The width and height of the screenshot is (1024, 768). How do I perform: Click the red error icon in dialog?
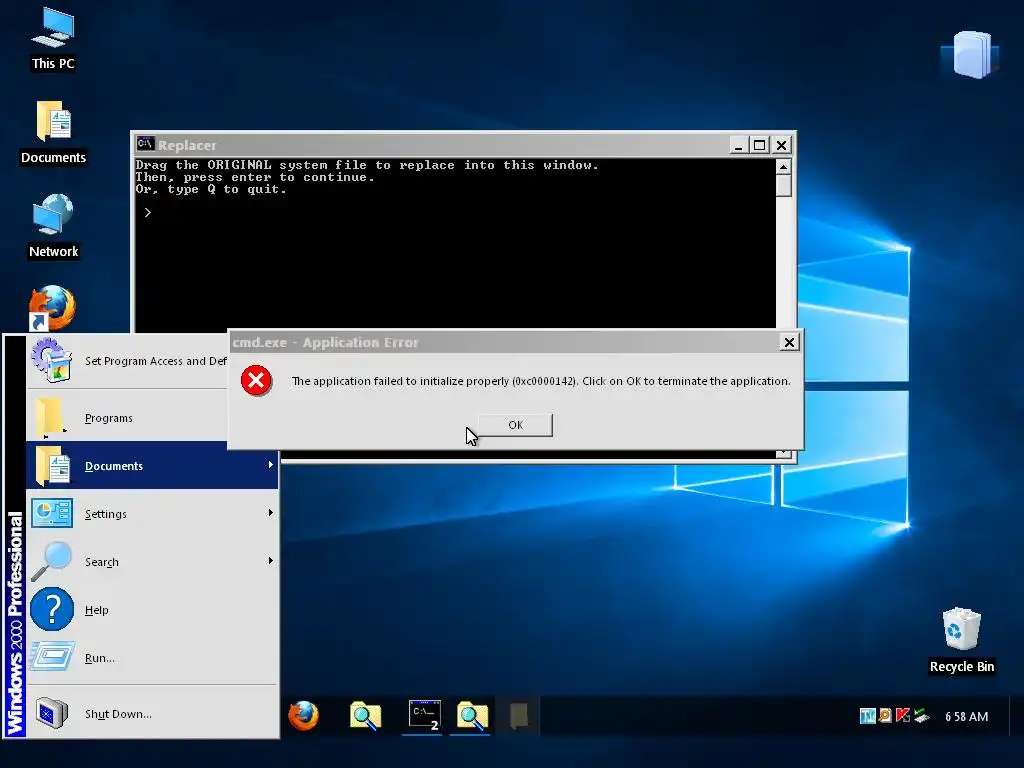click(x=256, y=381)
